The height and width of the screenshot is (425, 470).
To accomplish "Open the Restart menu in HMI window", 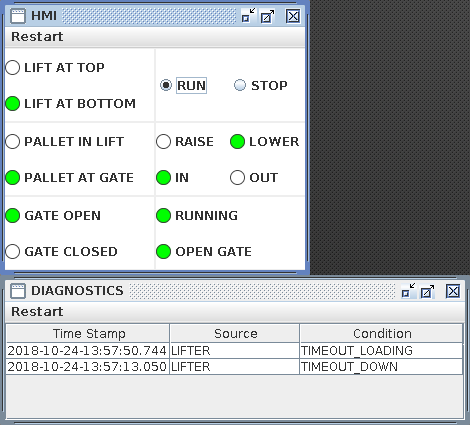I will coord(37,37).
